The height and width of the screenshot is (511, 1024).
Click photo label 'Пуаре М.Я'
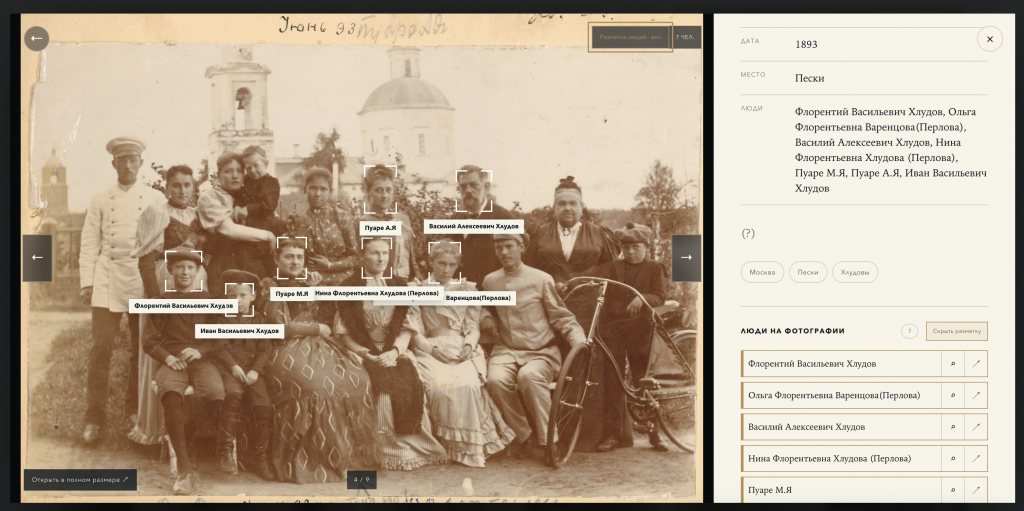coord(291,294)
